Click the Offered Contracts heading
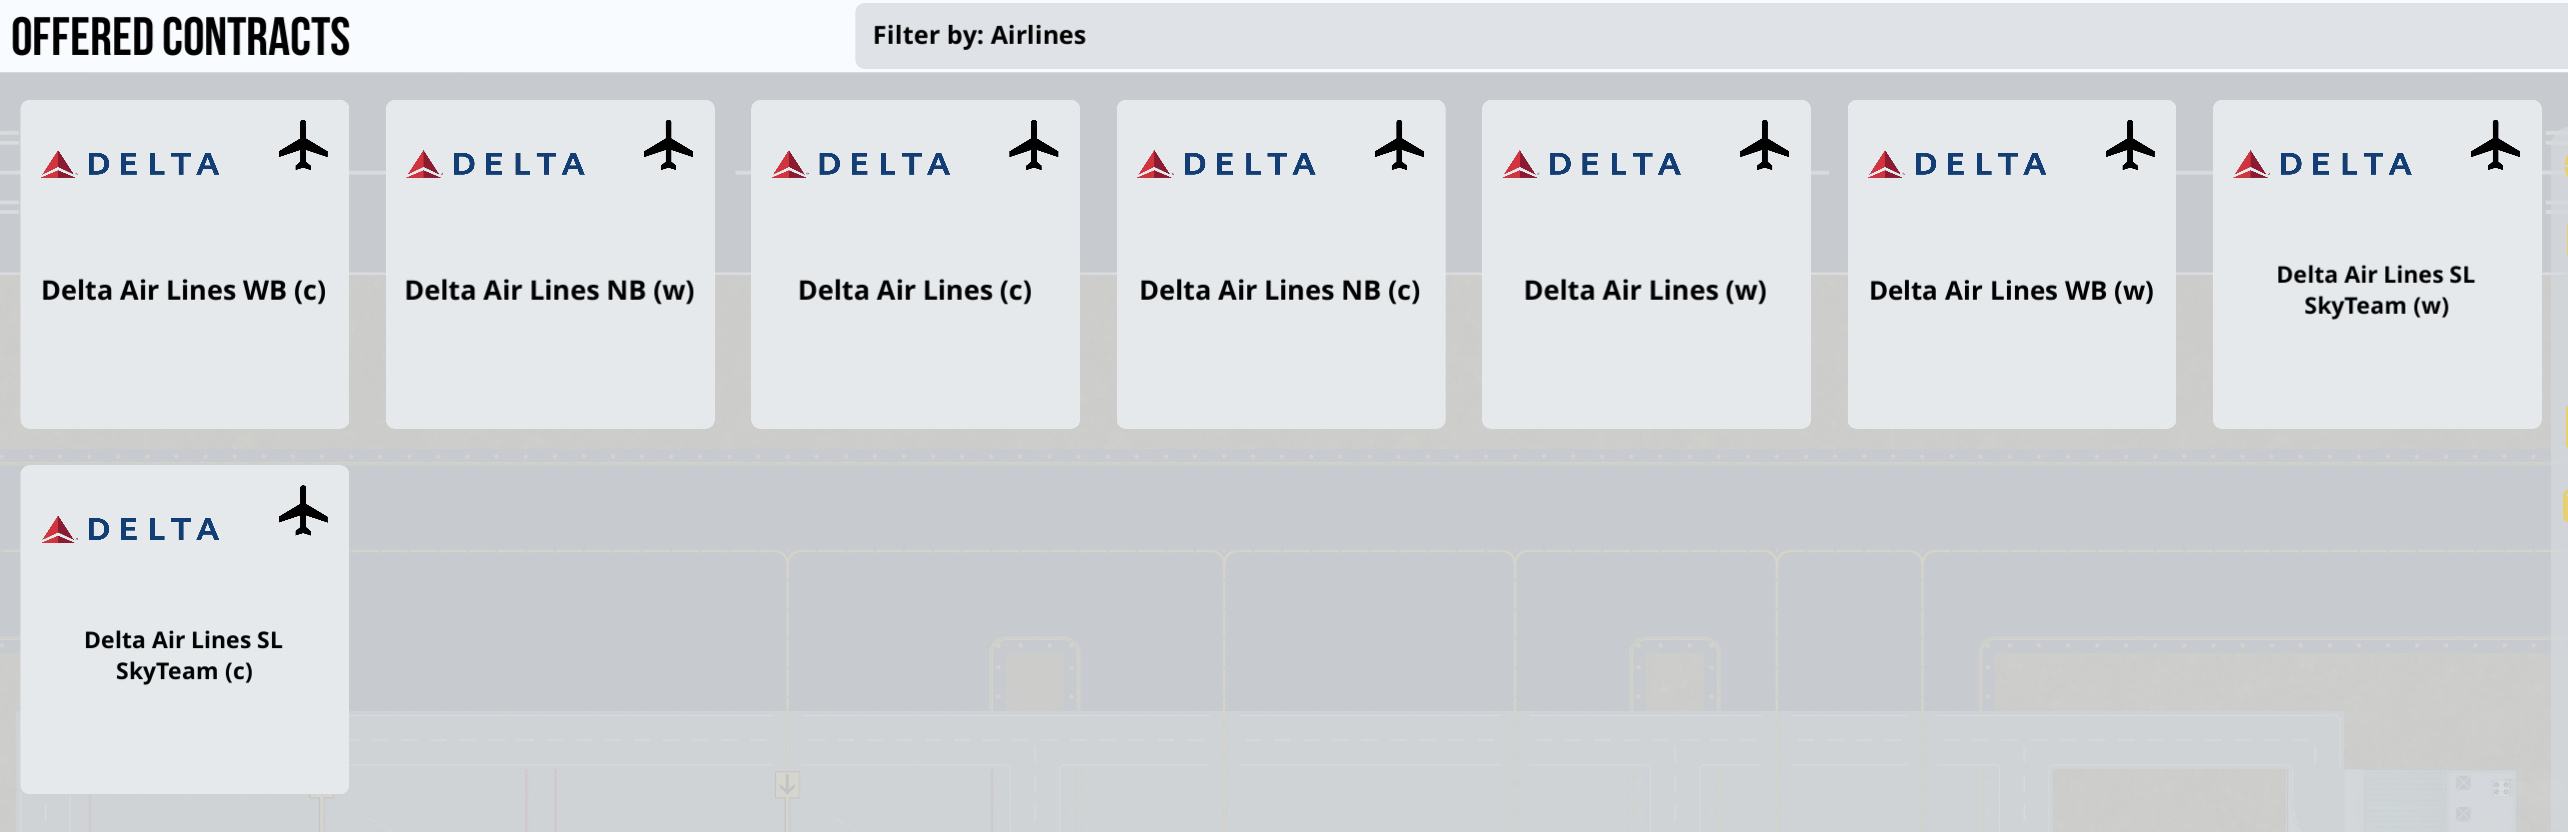The width and height of the screenshot is (2568, 832). pos(181,37)
